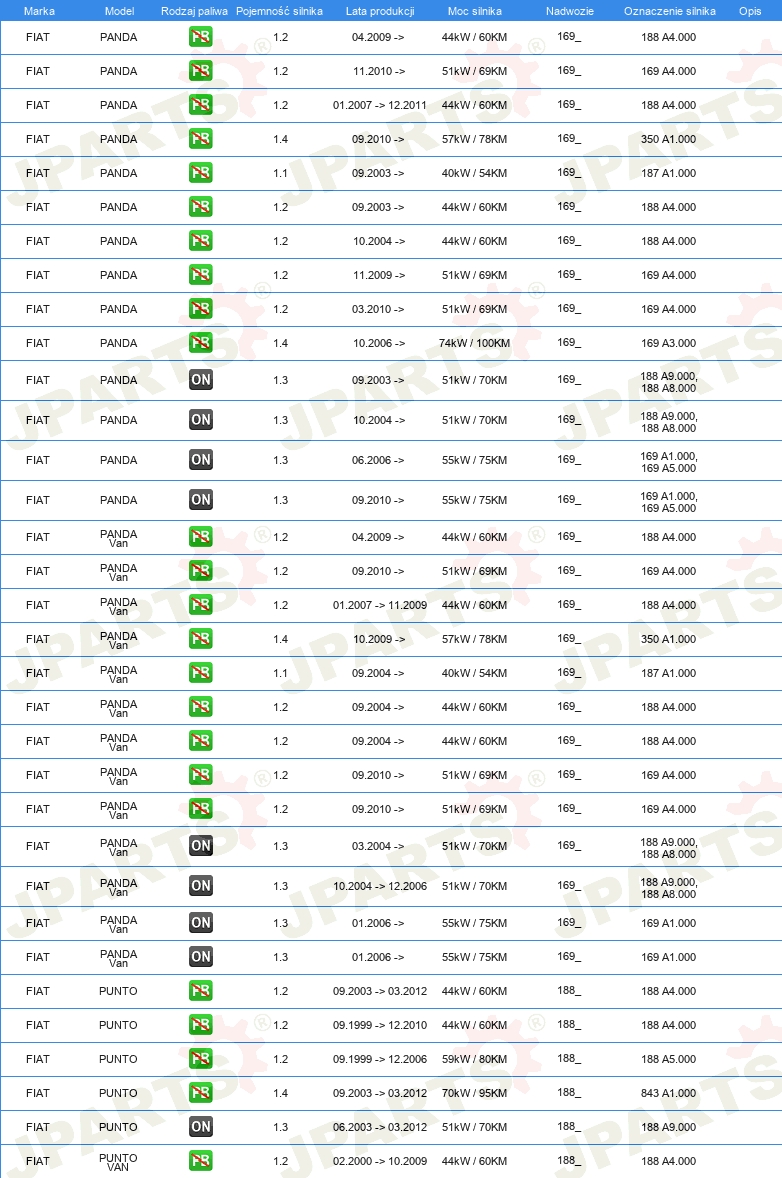Viewport: 782px width, 1178px height.
Task: Select the '843 A1.000' engine code cell
Action: pyautogui.click(x=669, y=1093)
